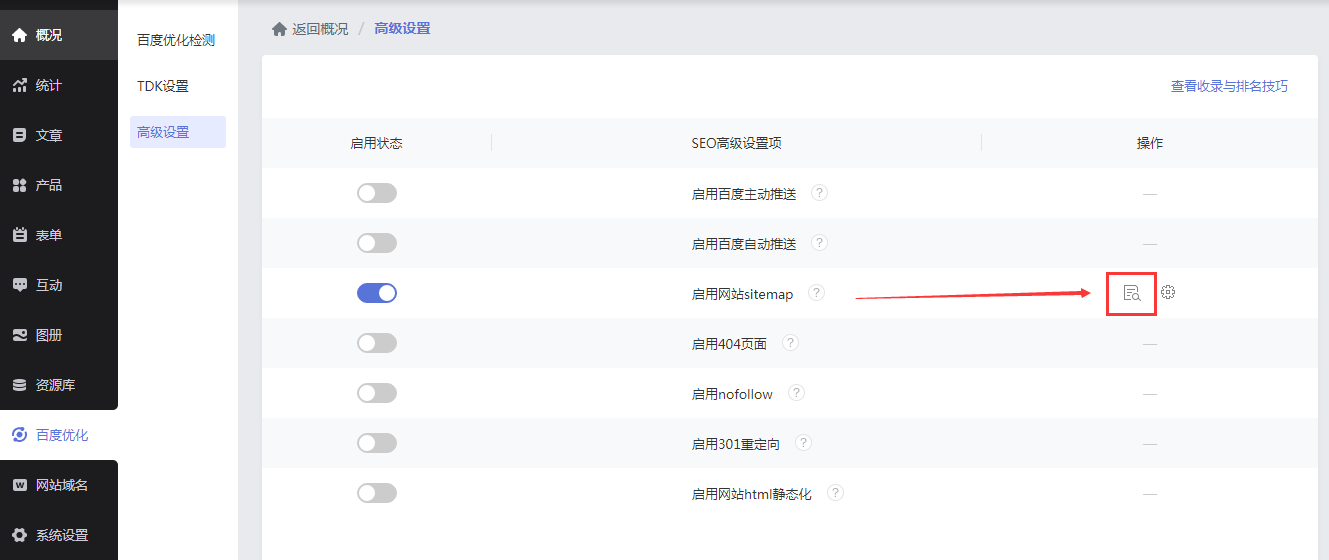Image resolution: width=1329 pixels, height=560 pixels.
Task: Enable the 启用百度主动推送 switch
Action: coord(377,193)
